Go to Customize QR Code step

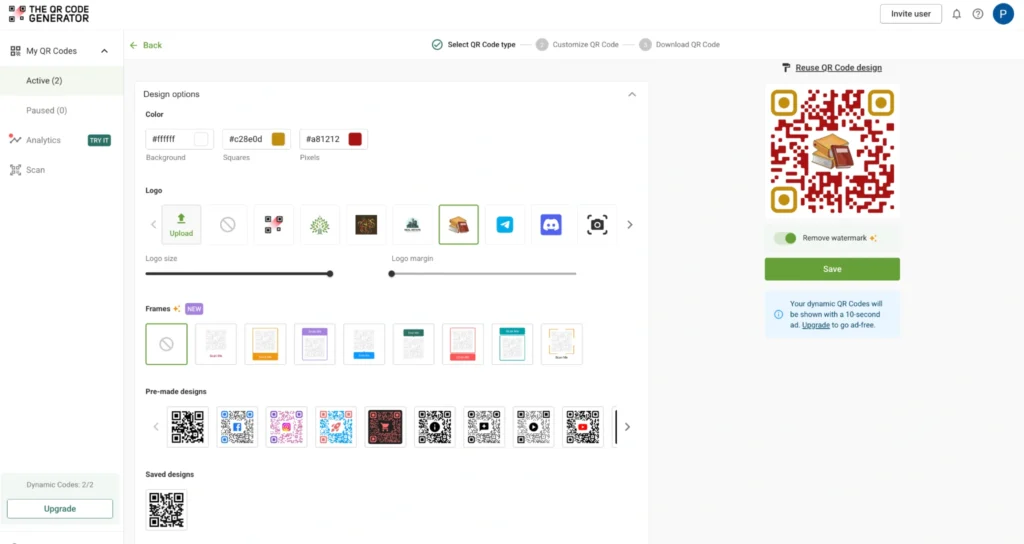click(577, 44)
